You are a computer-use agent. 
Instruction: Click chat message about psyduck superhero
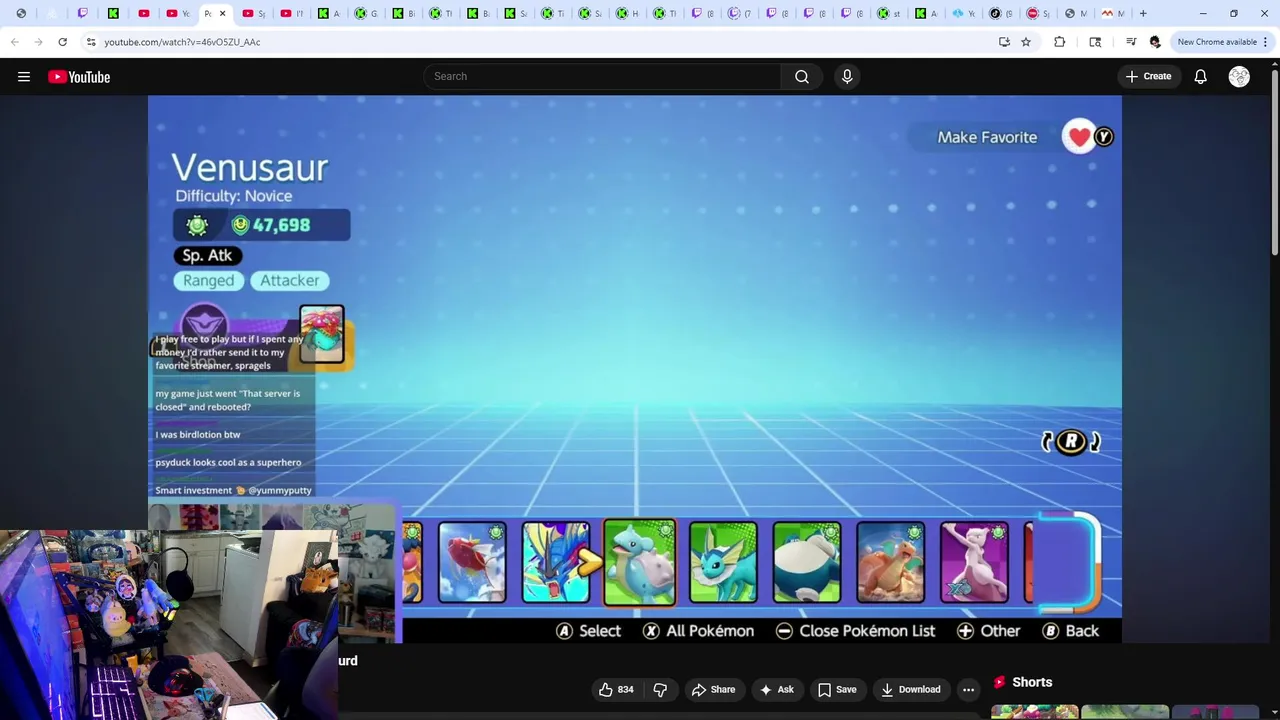coord(228,462)
